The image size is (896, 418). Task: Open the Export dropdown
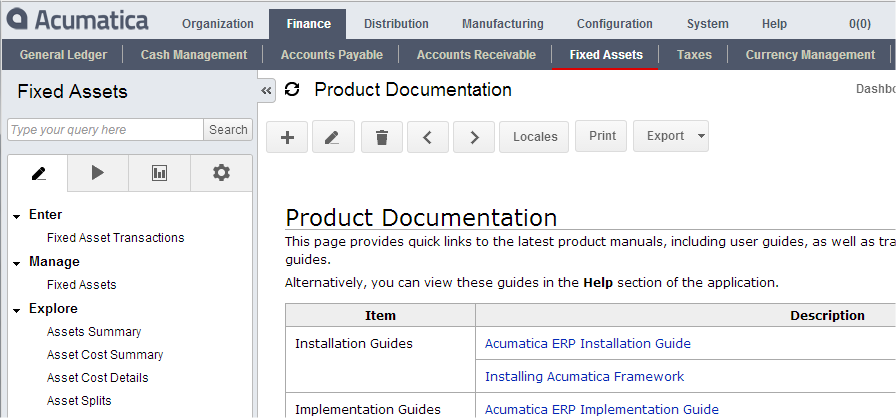coord(671,136)
